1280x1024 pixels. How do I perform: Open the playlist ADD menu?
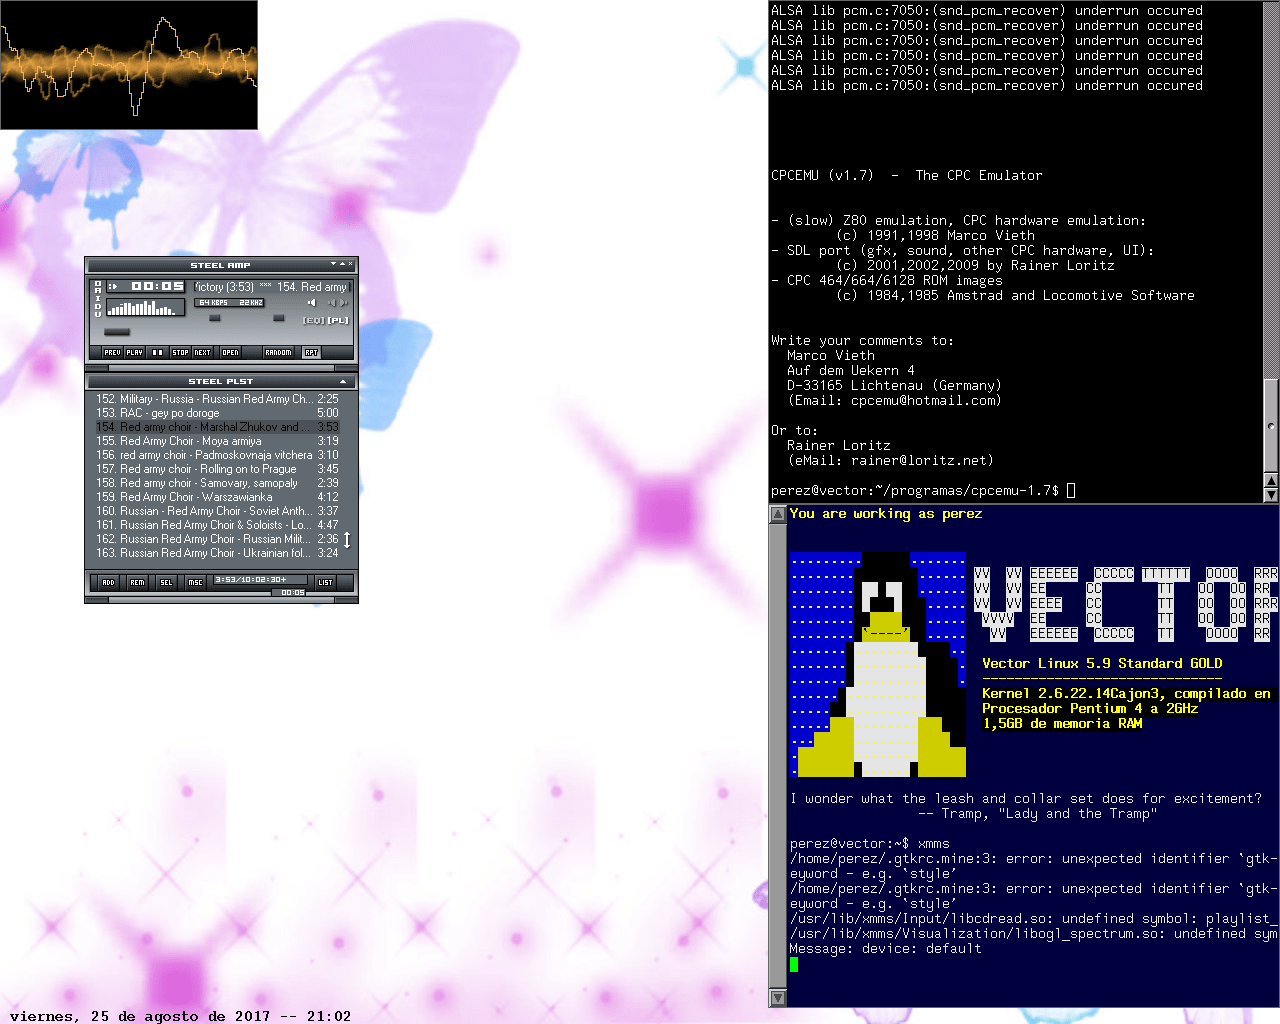pos(108,582)
